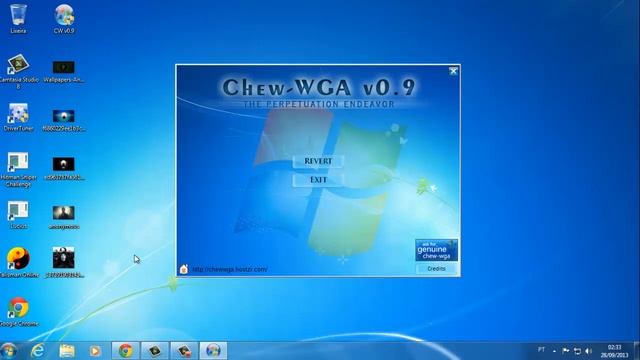Open the Action Center flag icon

point(566,351)
